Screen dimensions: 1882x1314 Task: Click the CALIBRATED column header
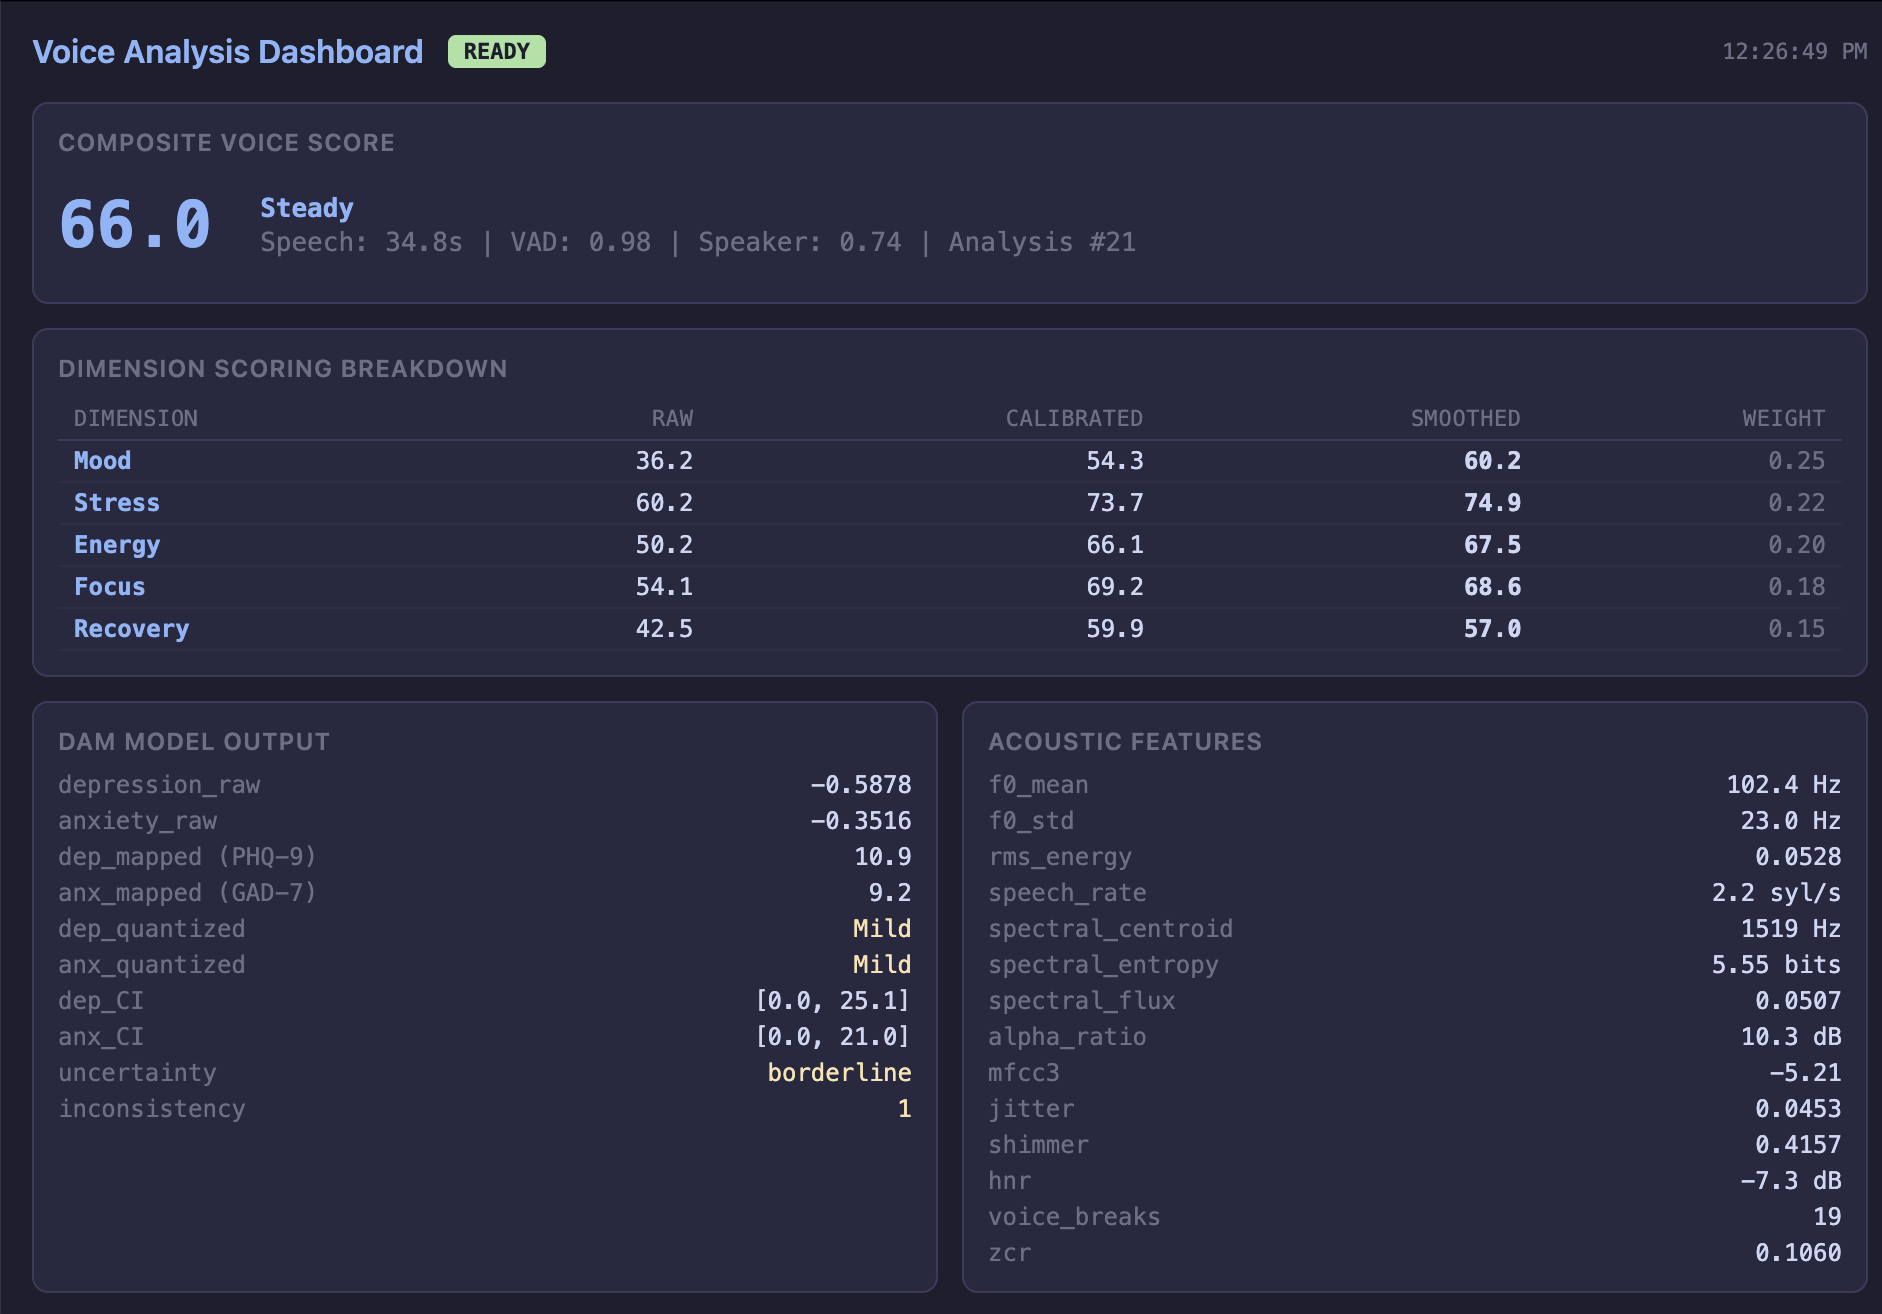(x=1074, y=418)
